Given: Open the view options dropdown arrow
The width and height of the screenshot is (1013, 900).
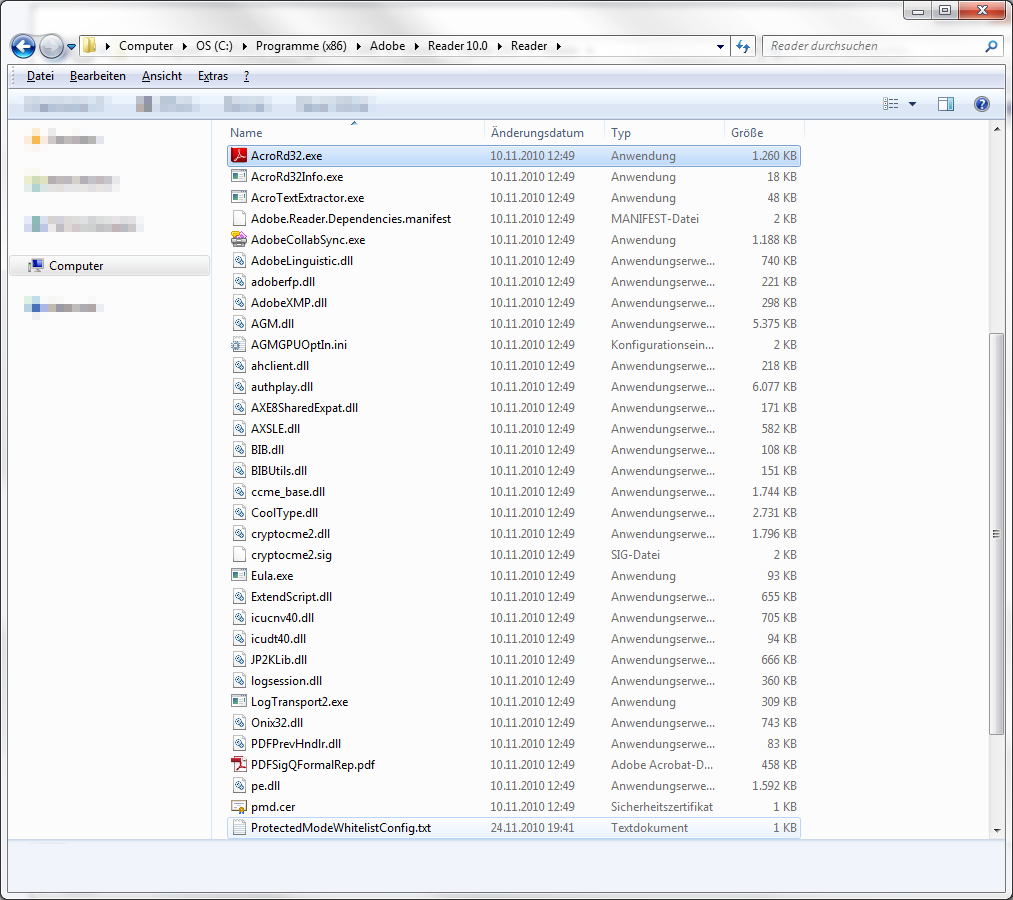Looking at the screenshot, I should coord(912,104).
